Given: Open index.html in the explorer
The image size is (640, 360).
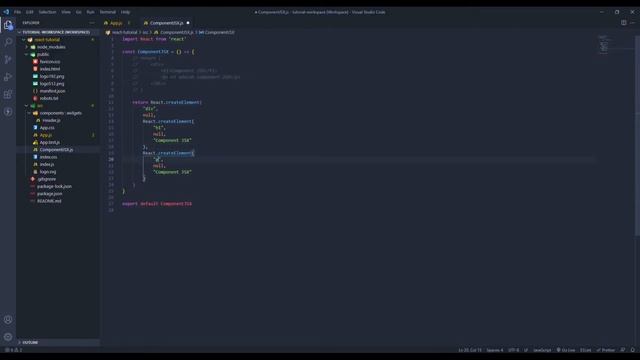Looking at the screenshot, I should point(50,69).
